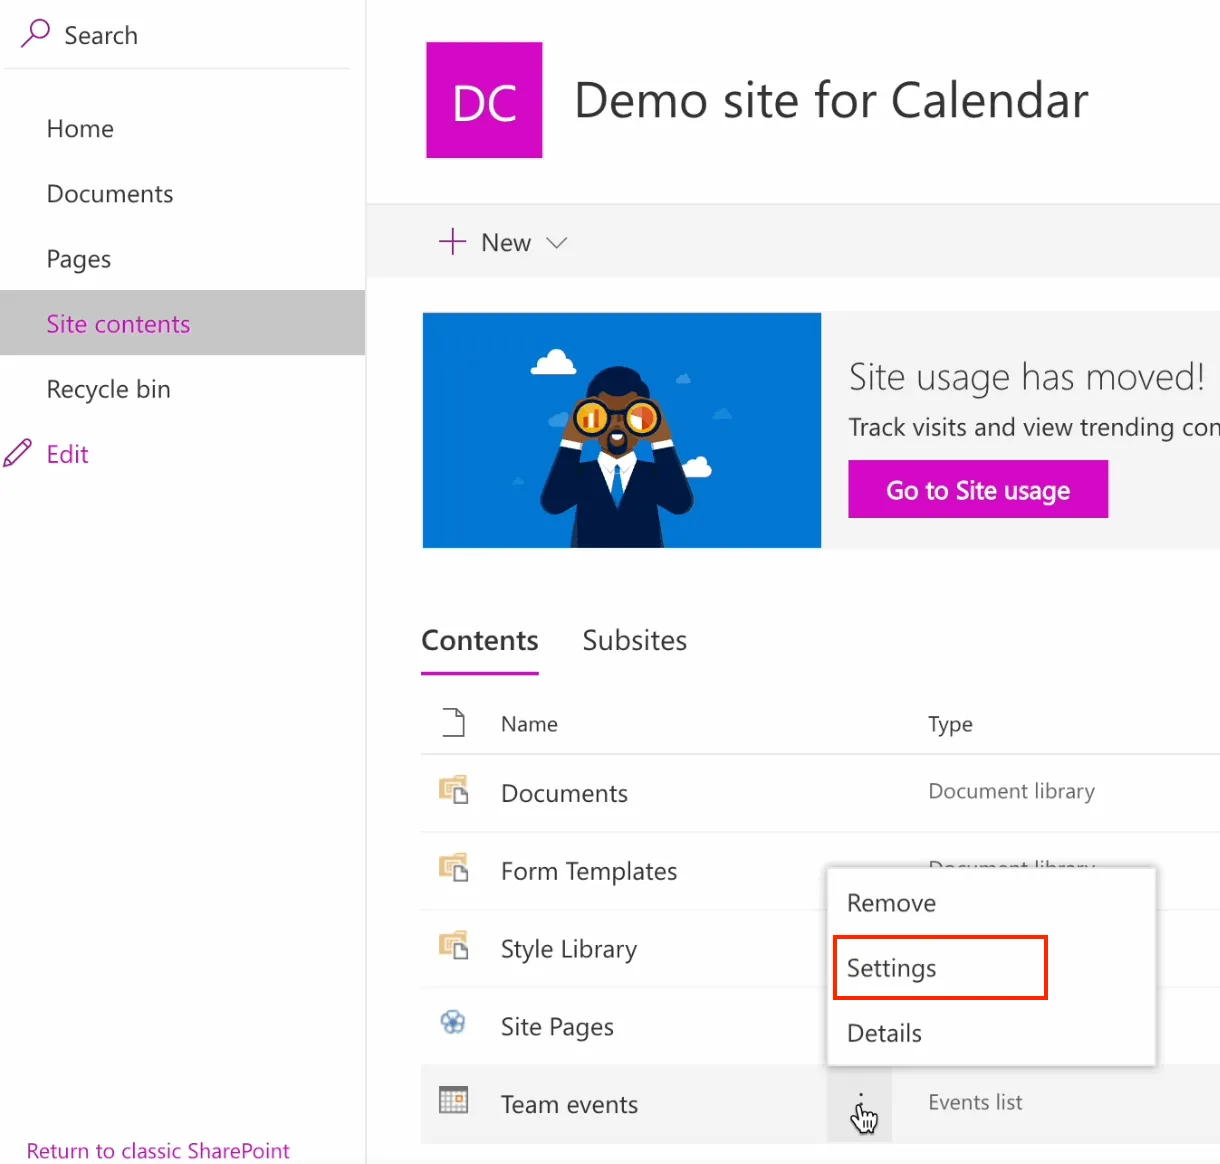Click the plus icon beside New
Image resolution: width=1220 pixels, height=1164 pixels.
[453, 242]
